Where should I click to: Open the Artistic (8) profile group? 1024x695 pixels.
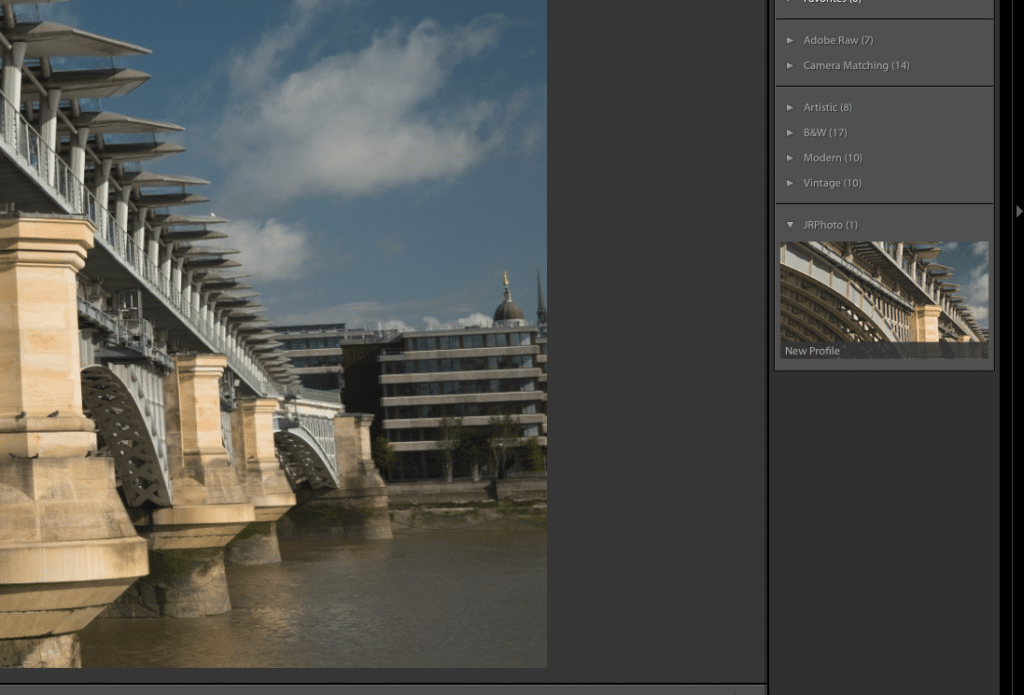pyautogui.click(x=790, y=107)
